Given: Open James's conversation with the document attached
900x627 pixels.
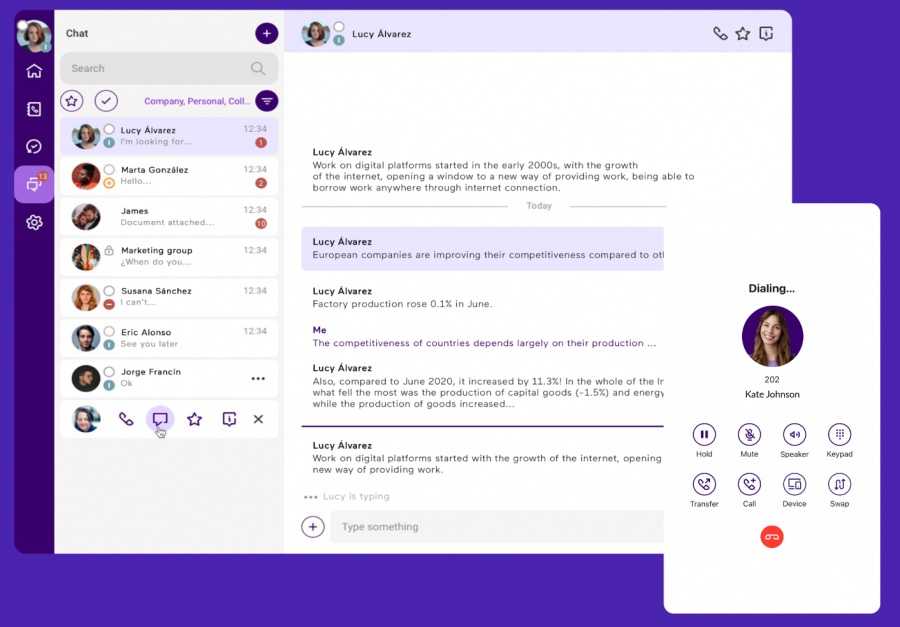Looking at the screenshot, I should [169, 216].
